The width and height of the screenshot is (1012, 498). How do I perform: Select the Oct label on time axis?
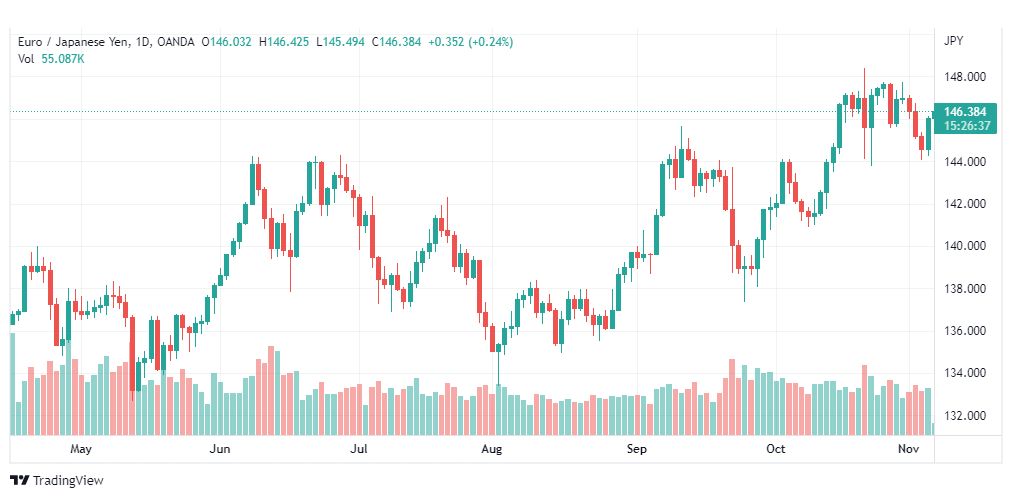coord(776,449)
